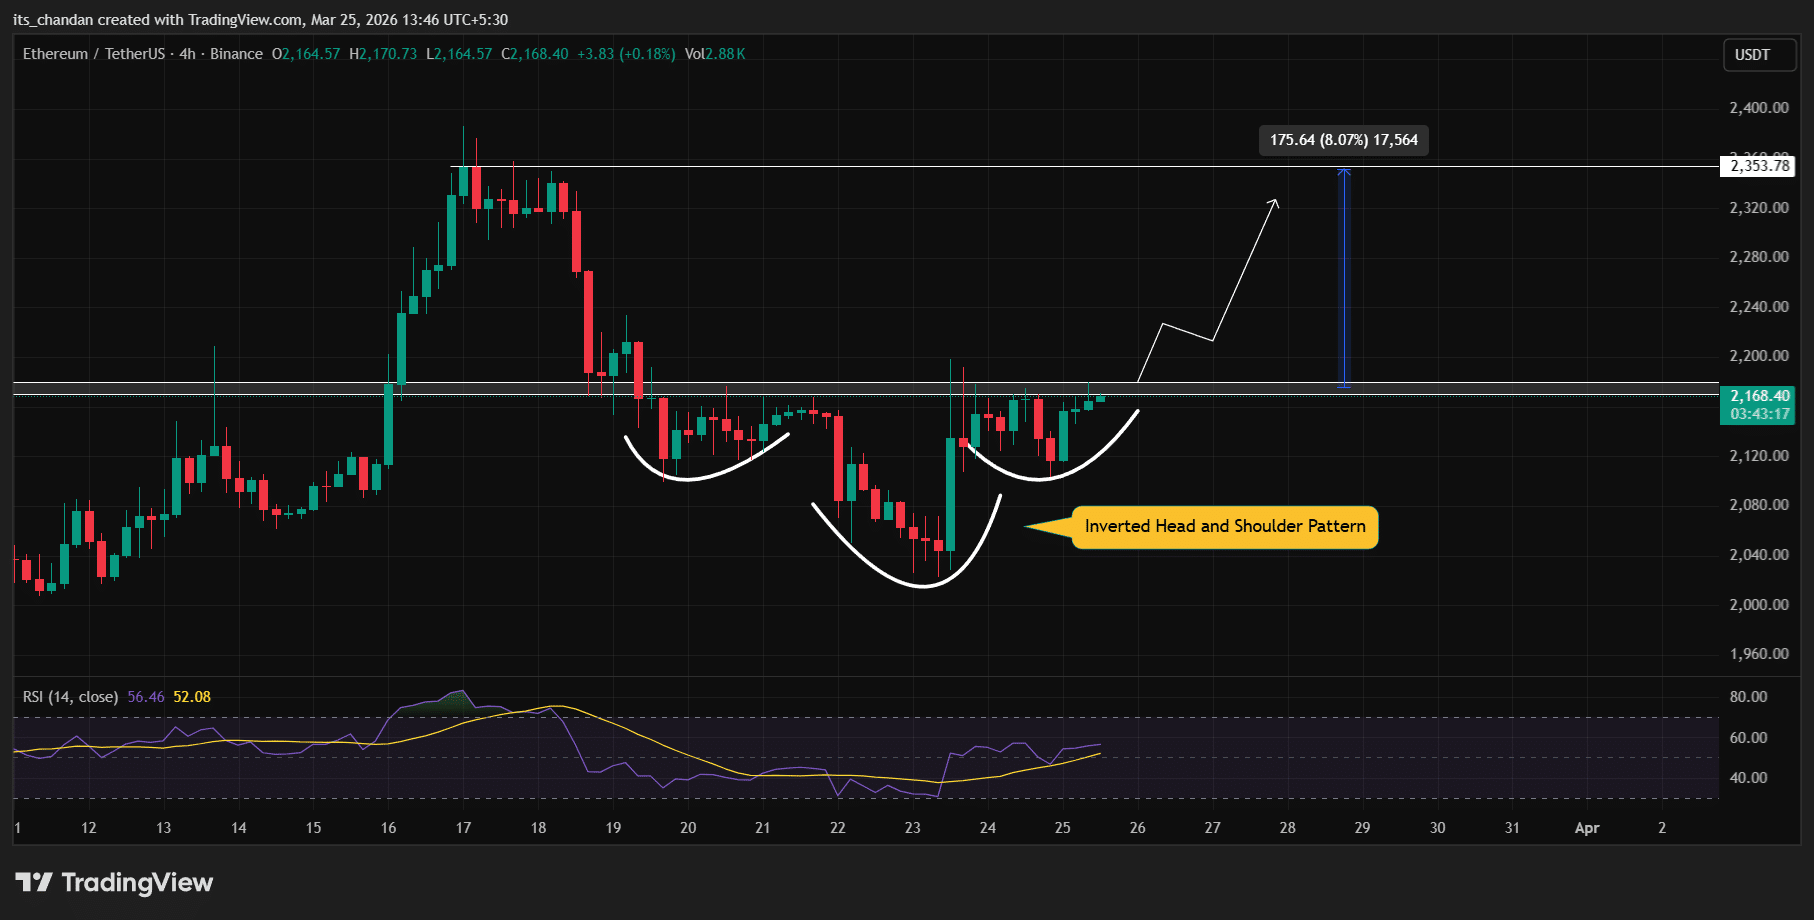Click the 4h interval in chart title
1814x920 pixels.
(x=187, y=54)
